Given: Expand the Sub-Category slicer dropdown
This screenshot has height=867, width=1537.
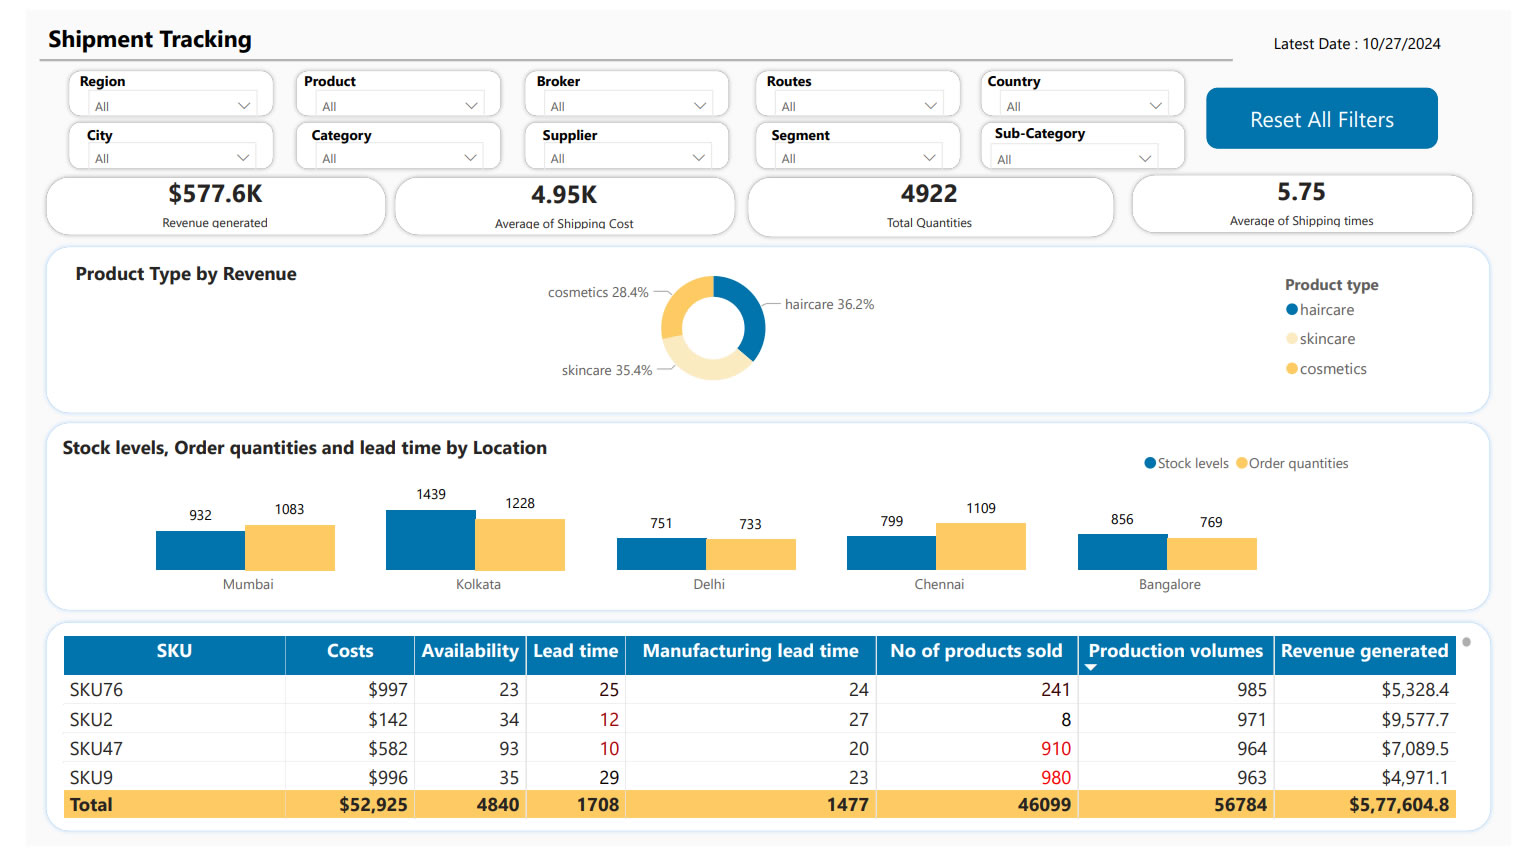Looking at the screenshot, I should [x=1144, y=159].
